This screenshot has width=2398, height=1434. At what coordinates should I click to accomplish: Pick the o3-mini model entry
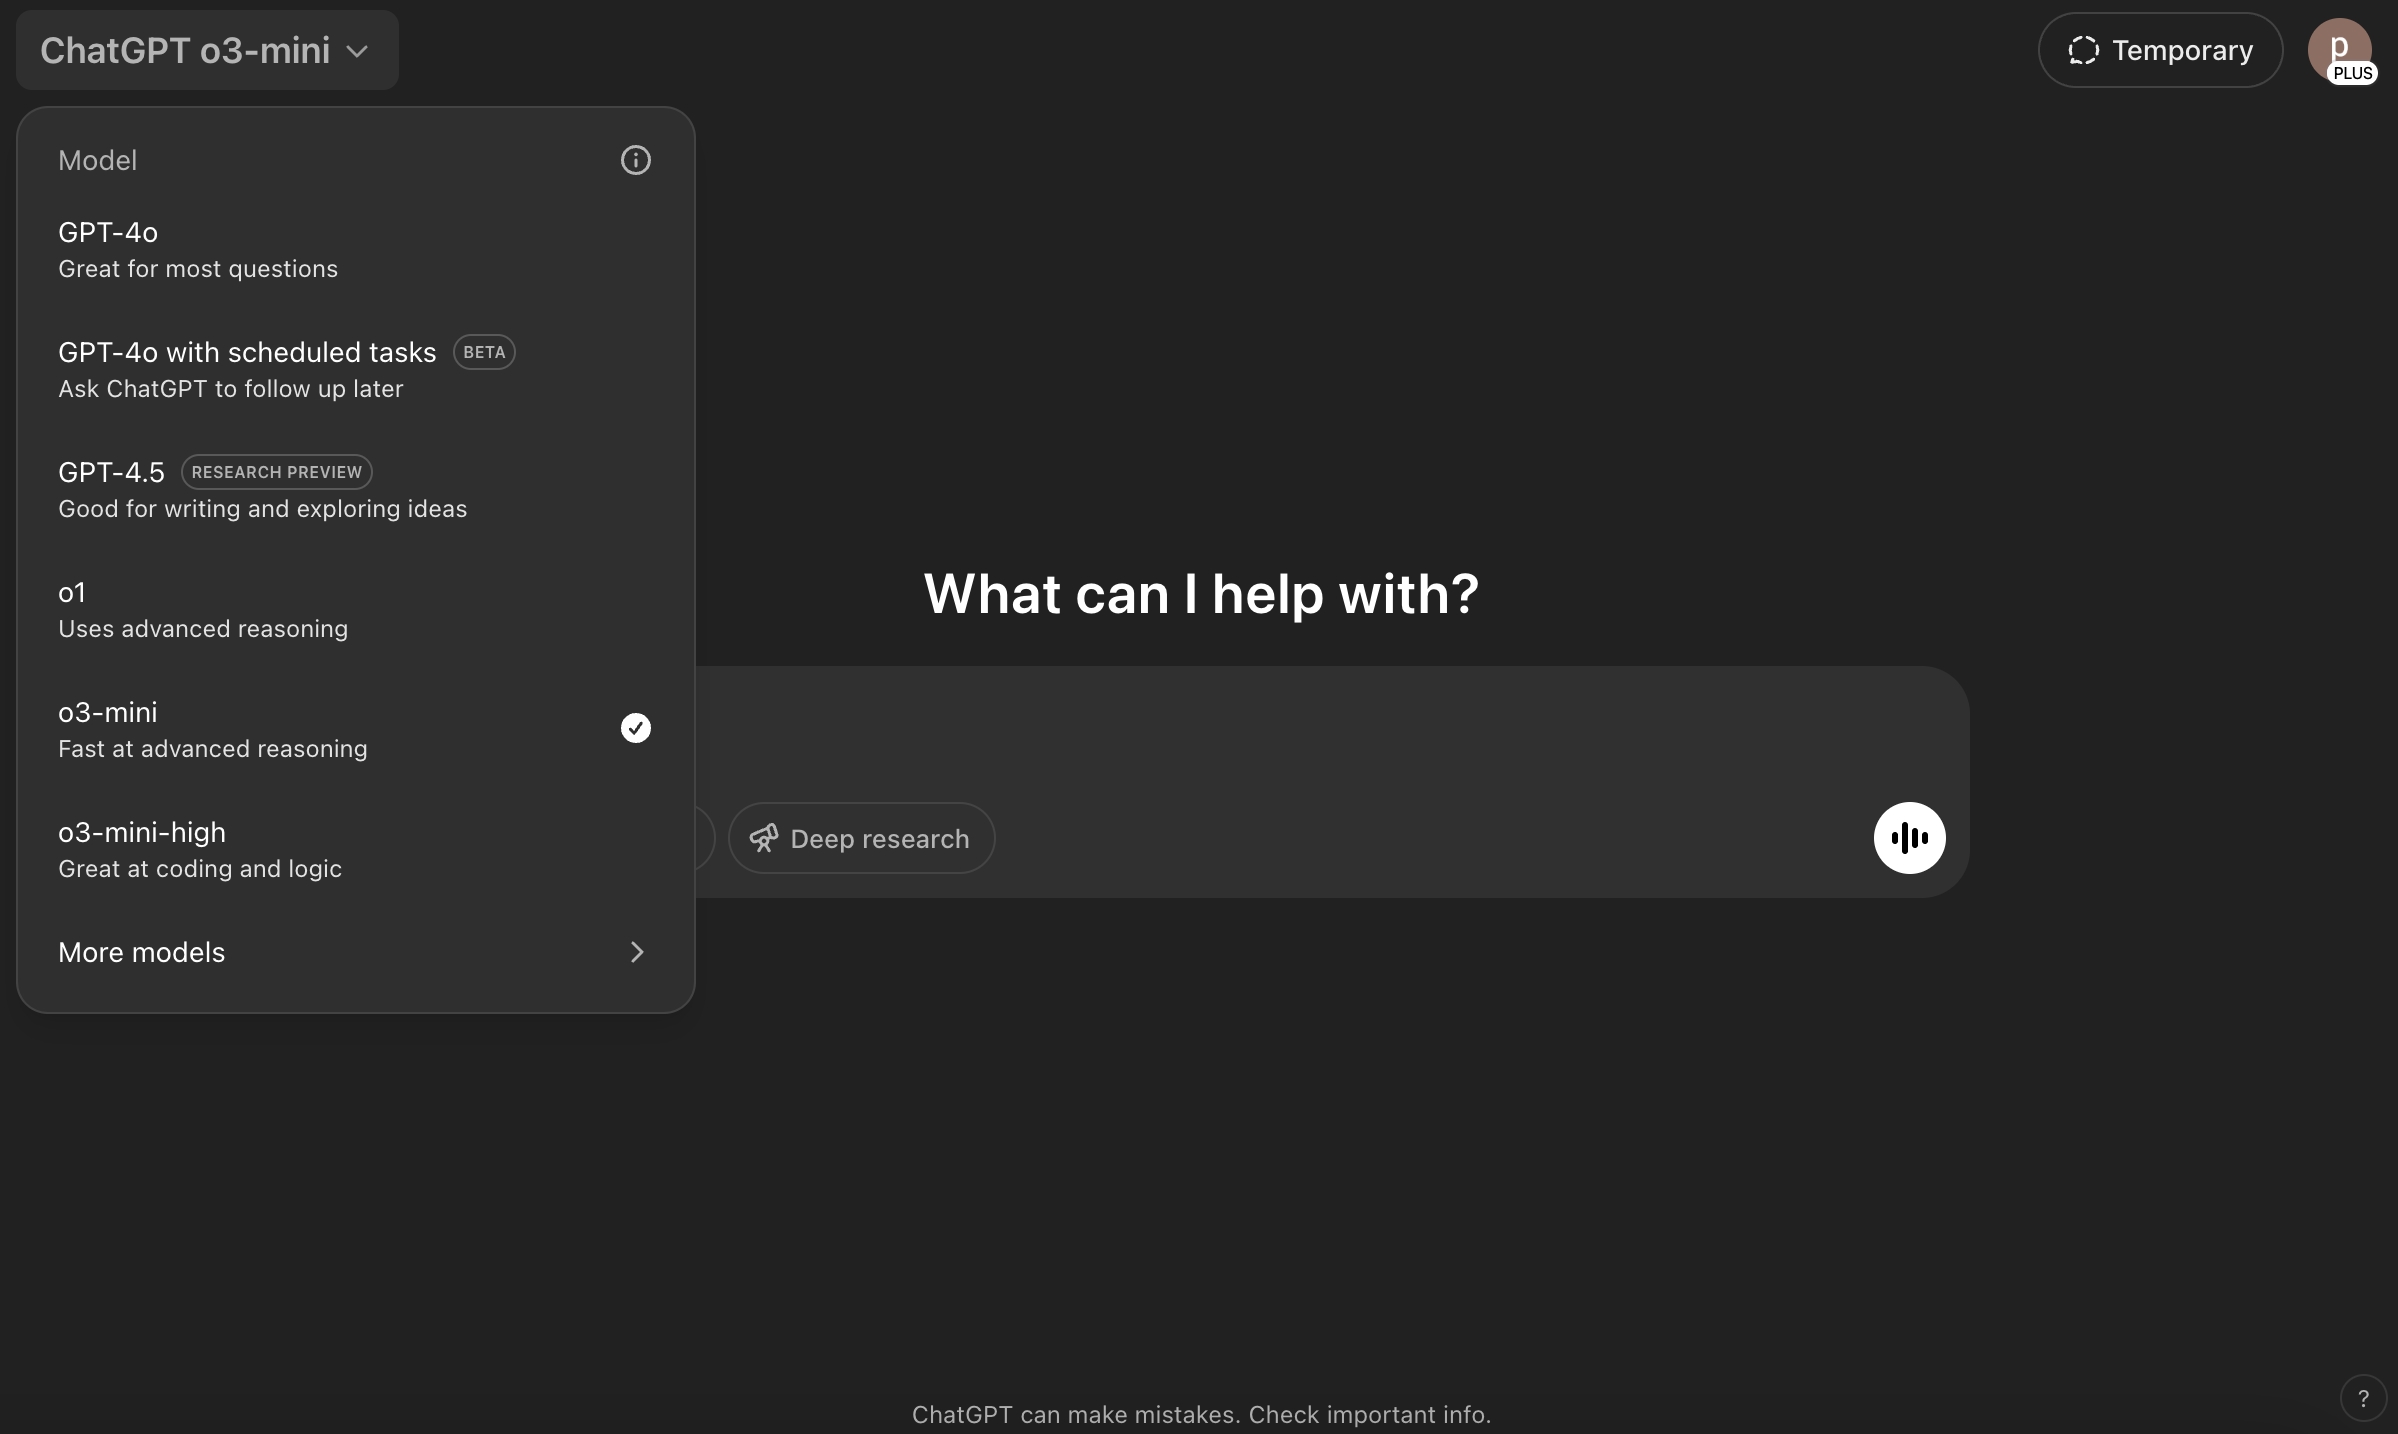click(355, 730)
